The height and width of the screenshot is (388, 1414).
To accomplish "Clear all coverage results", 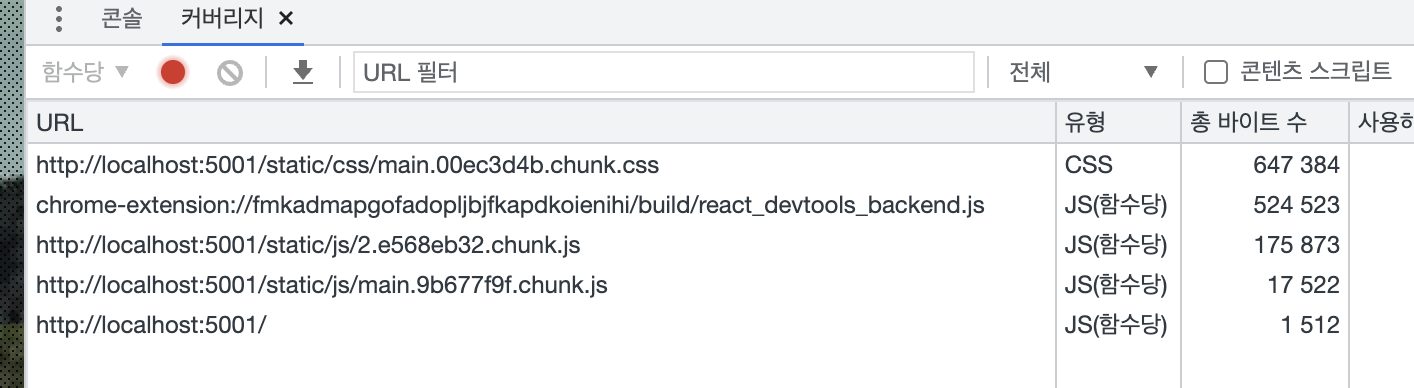I will point(230,72).
